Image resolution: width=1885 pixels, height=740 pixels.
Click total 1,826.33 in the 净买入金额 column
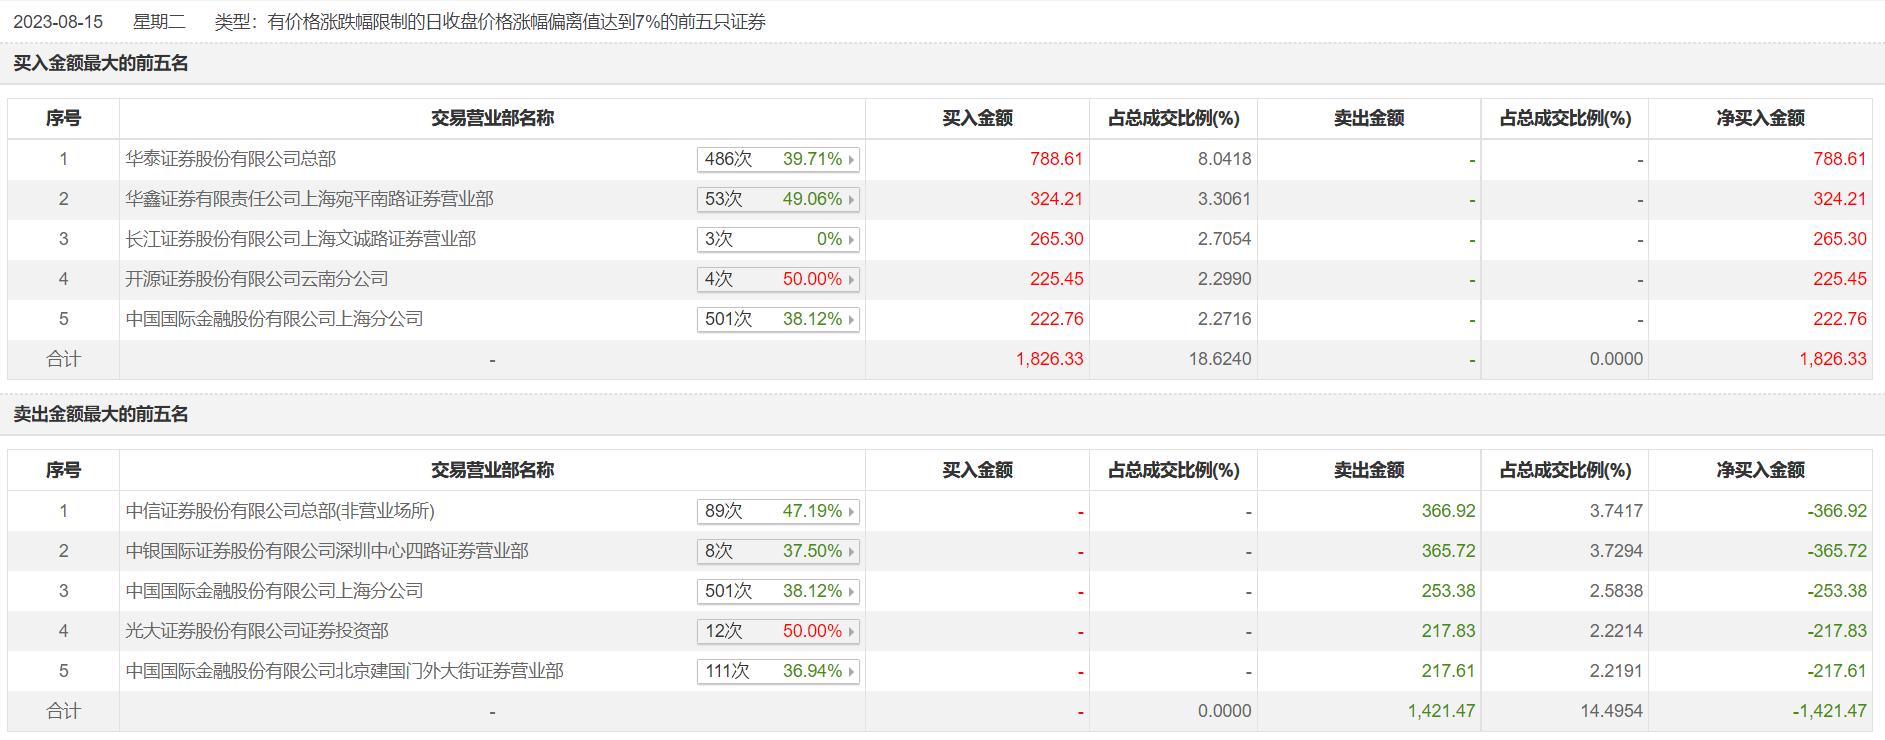[1833, 359]
